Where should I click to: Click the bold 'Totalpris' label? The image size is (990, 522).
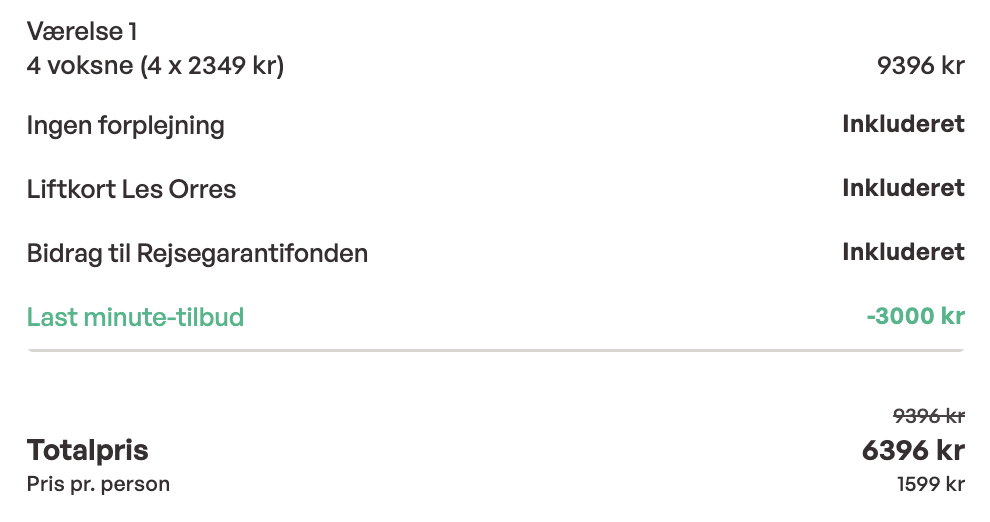coord(88,450)
